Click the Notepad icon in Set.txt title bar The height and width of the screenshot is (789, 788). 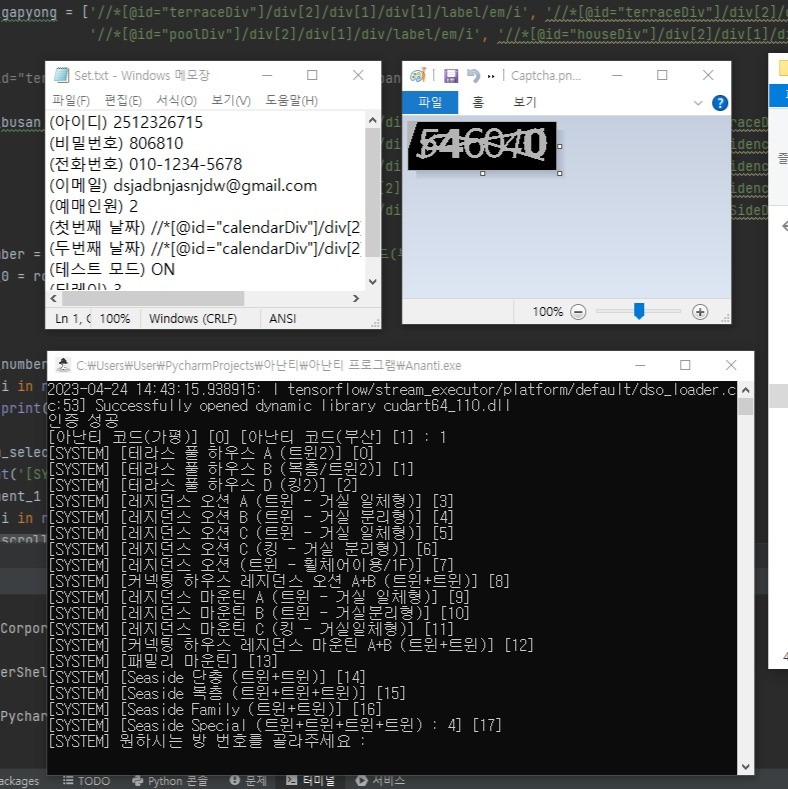[61, 75]
